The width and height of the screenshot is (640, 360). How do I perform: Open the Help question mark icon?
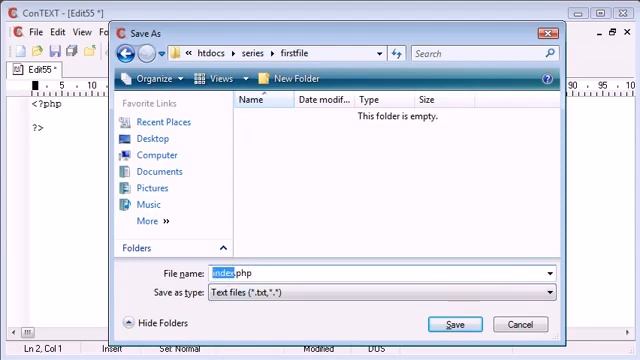pos(547,79)
